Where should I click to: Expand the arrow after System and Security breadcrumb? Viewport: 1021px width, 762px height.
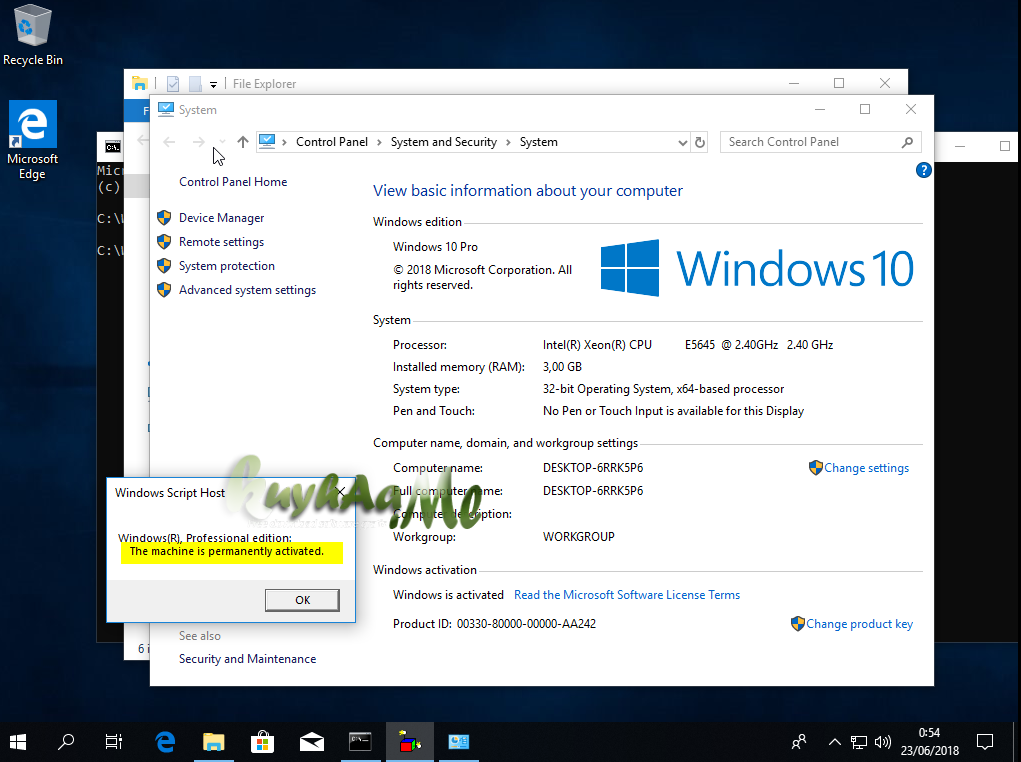pos(508,142)
